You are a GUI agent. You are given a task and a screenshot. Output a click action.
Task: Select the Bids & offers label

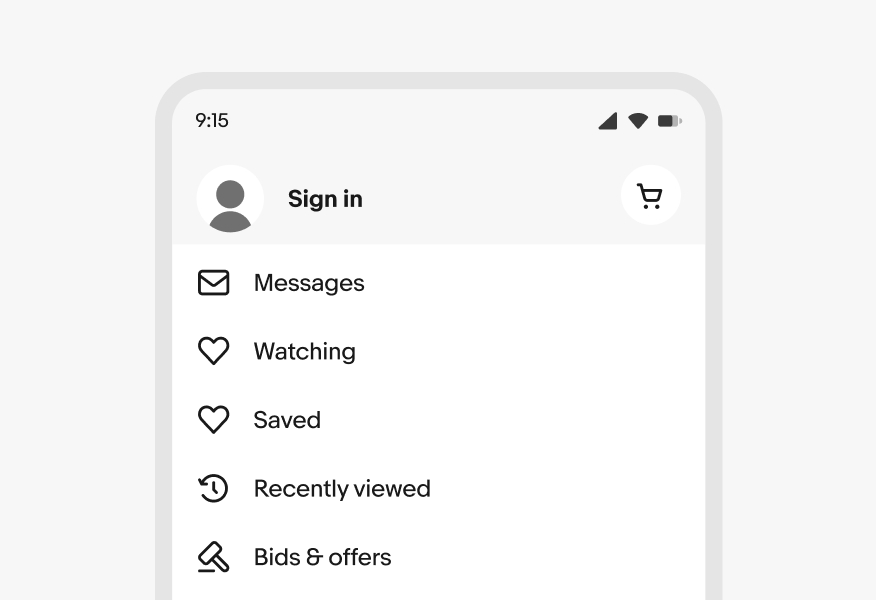click(322, 557)
